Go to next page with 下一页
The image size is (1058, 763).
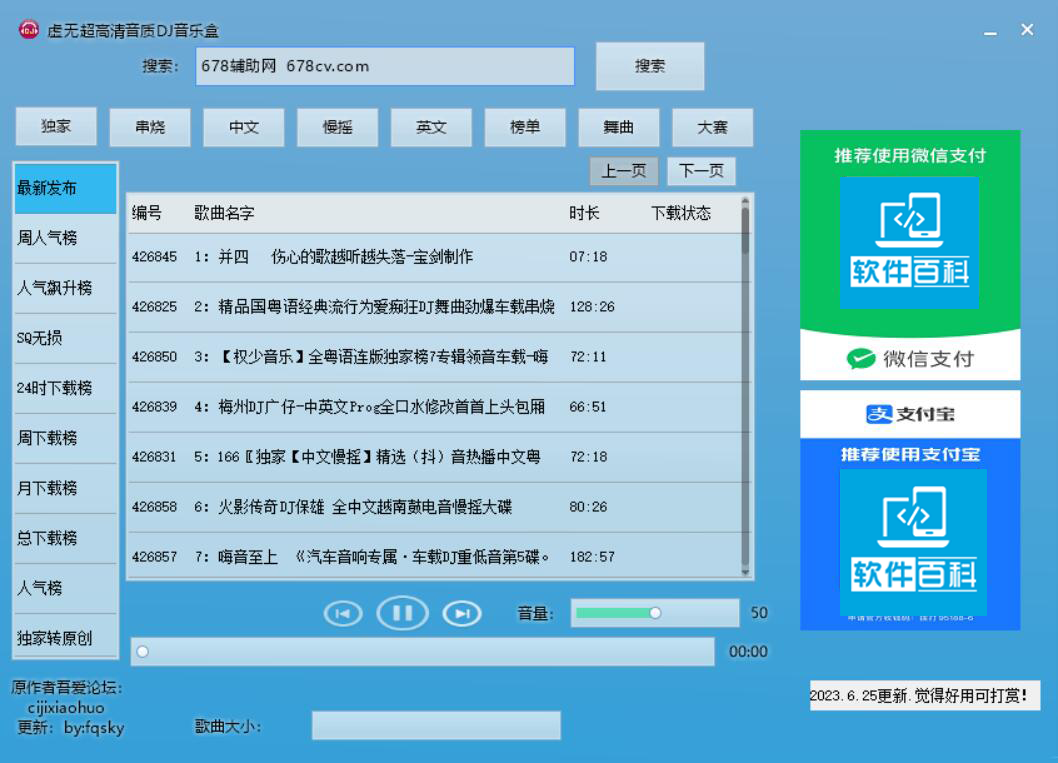click(701, 171)
